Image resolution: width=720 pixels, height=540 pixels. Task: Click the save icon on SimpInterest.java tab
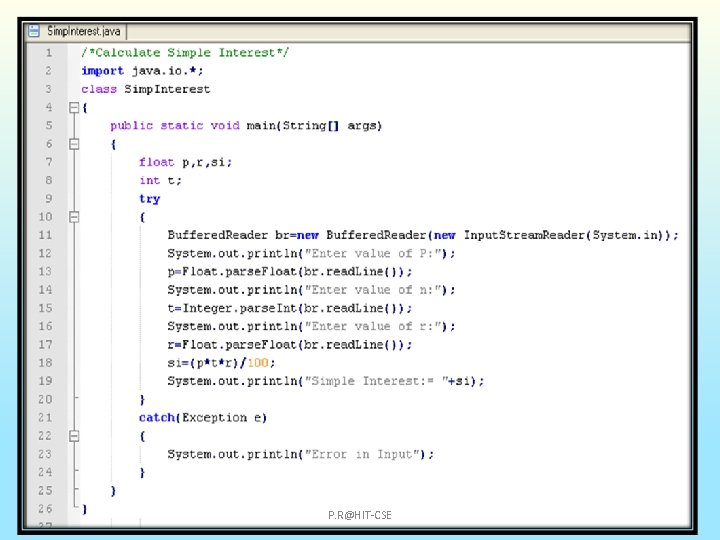tap(34, 31)
